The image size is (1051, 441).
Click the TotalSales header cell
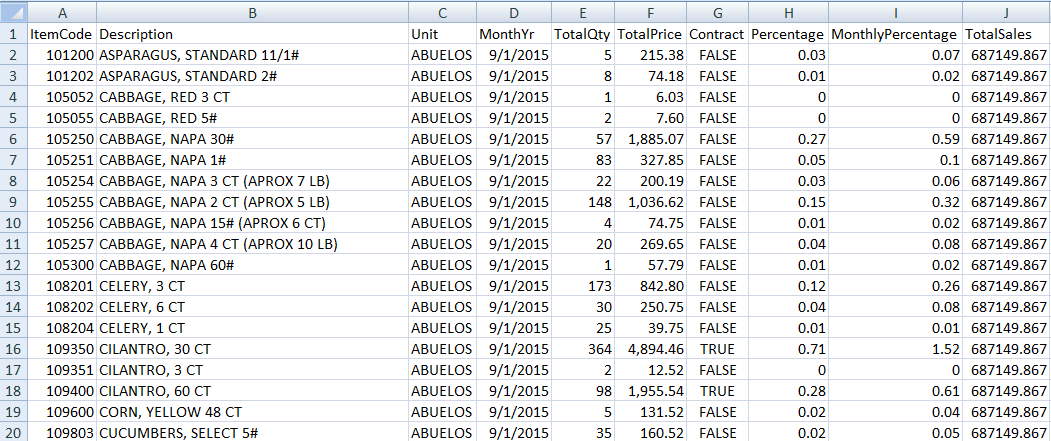[x=1007, y=34]
